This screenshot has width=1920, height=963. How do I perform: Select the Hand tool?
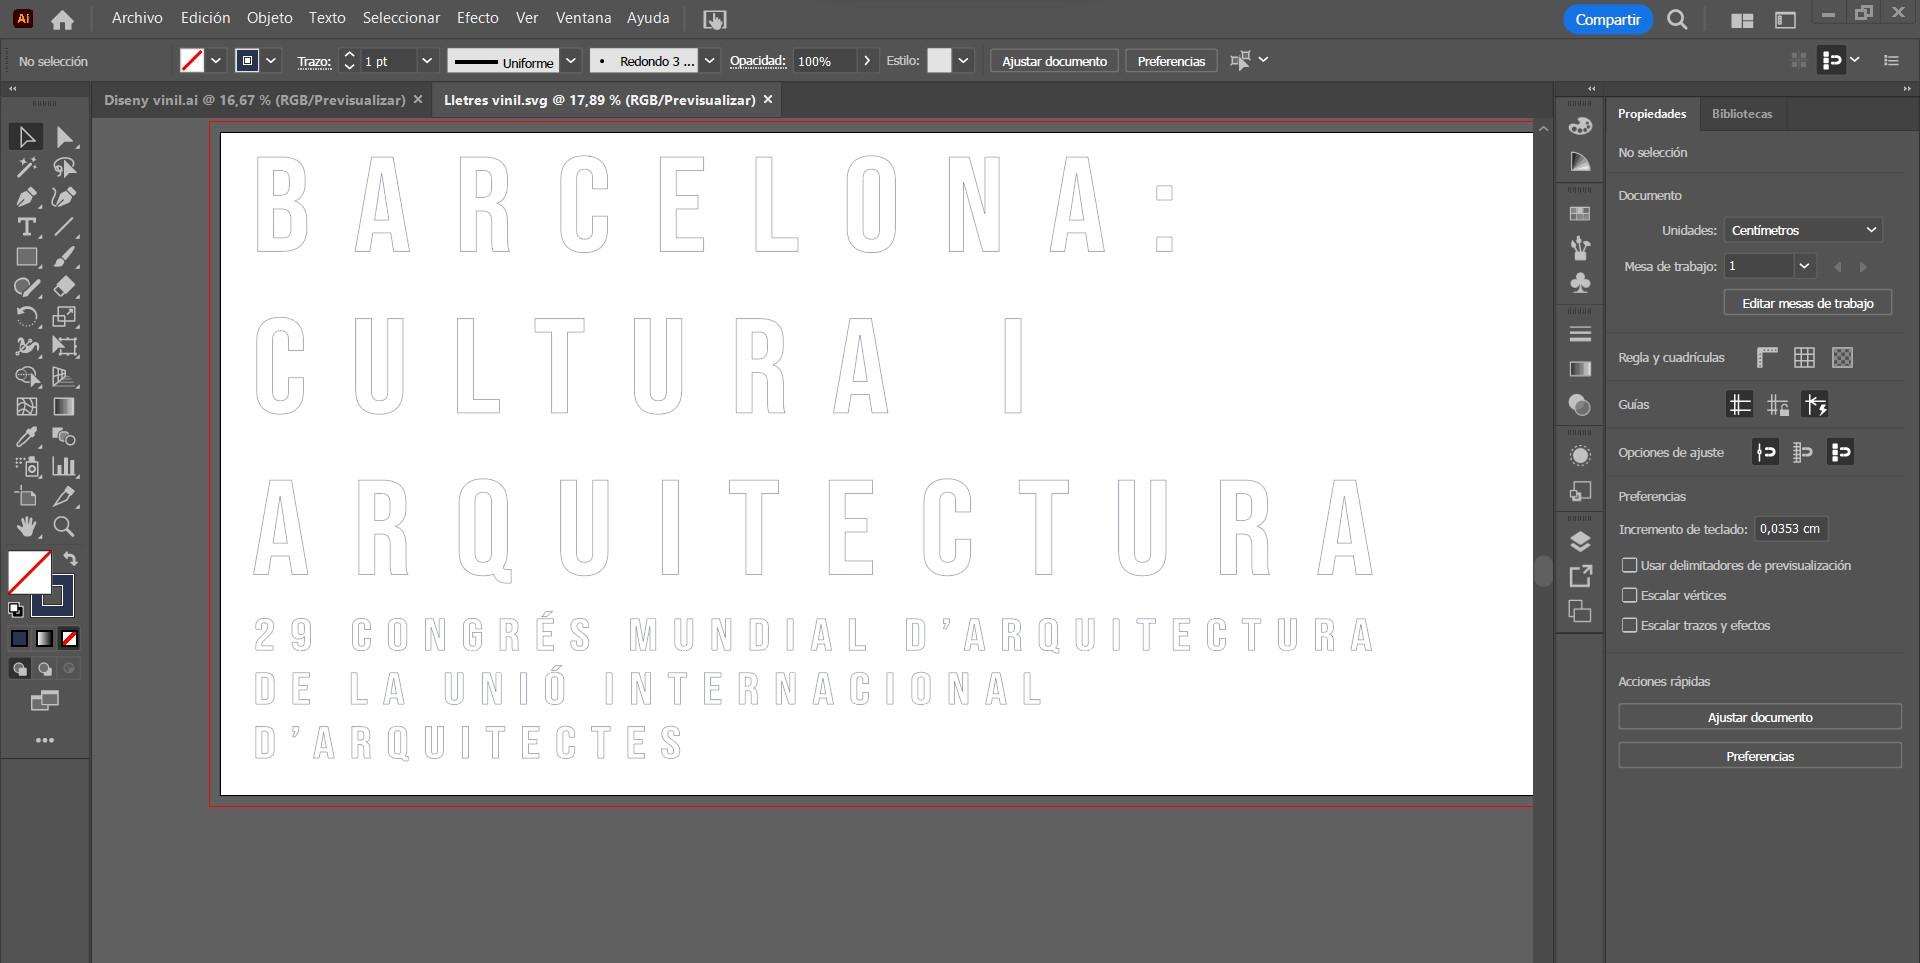pyautogui.click(x=26, y=527)
